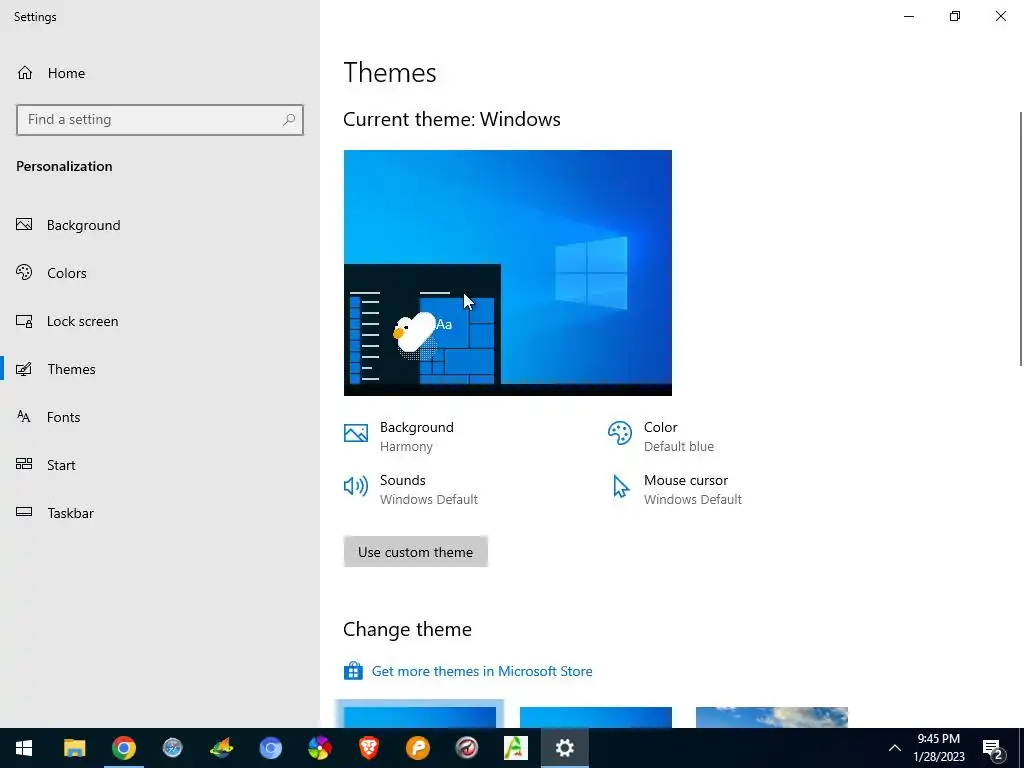Screen dimensions: 1024x768
Task: Click the current theme preview image
Action: tap(507, 273)
